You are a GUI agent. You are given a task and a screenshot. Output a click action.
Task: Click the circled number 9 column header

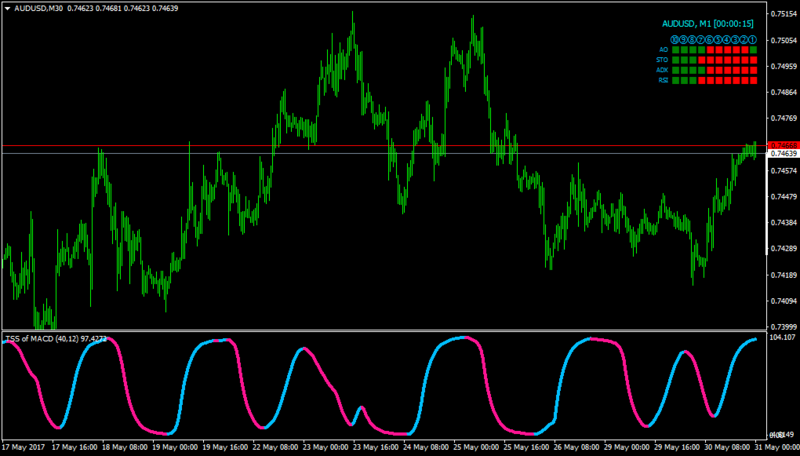pos(684,40)
